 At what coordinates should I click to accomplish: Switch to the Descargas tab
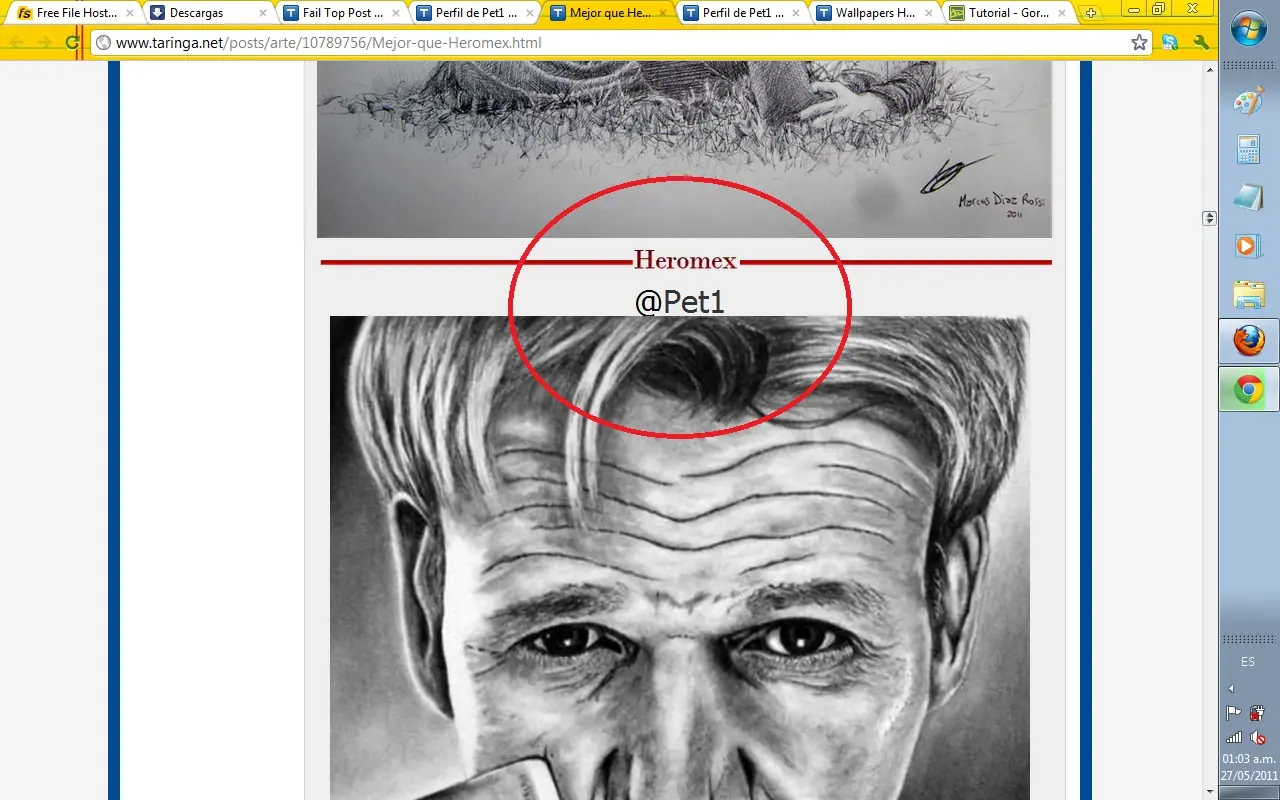pyautogui.click(x=208, y=13)
